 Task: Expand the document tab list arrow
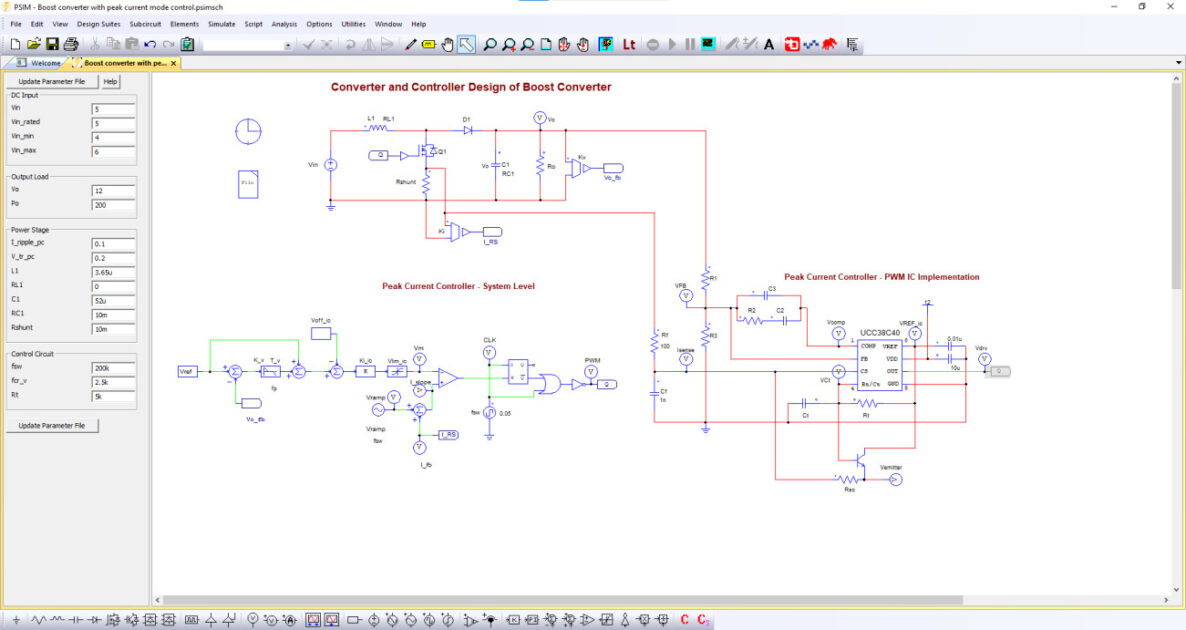click(x=1178, y=63)
